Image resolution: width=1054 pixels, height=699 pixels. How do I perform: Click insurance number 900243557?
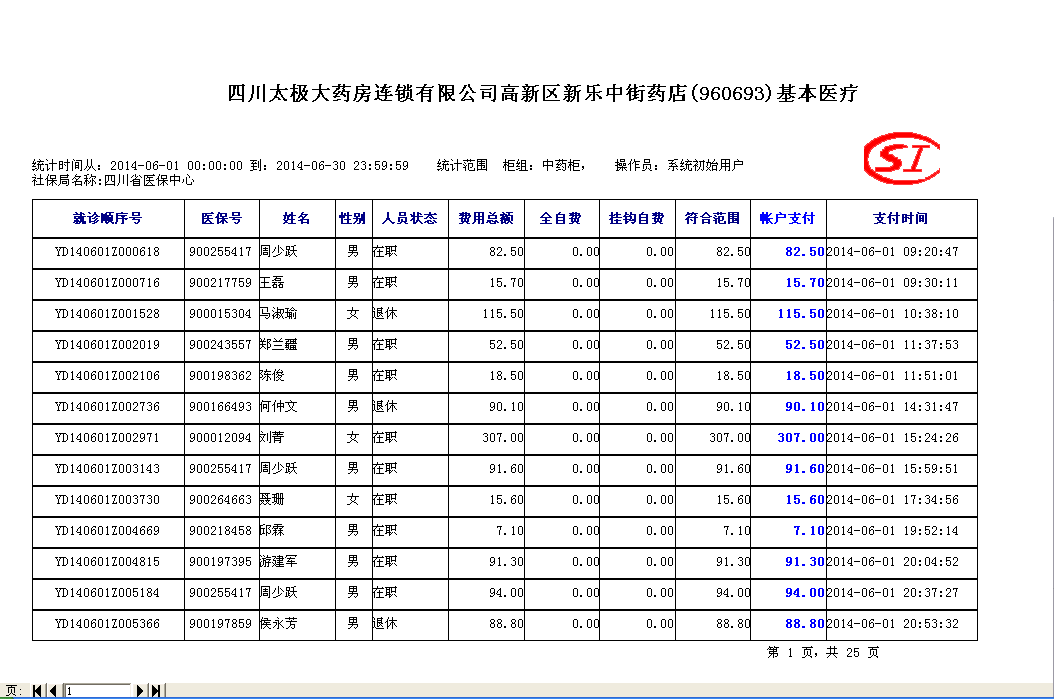click(x=220, y=345)
